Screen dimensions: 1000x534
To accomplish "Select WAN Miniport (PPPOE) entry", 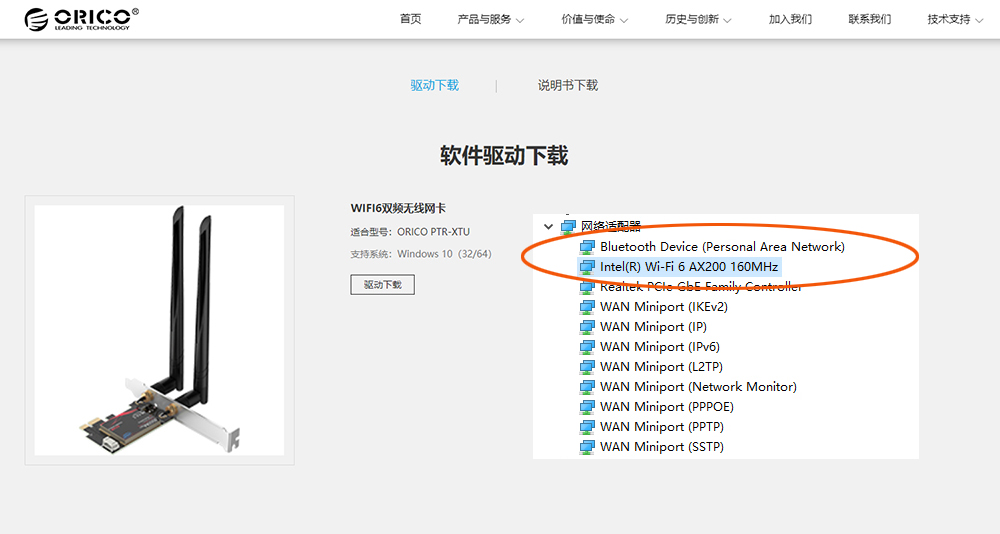I will point(666,407).
